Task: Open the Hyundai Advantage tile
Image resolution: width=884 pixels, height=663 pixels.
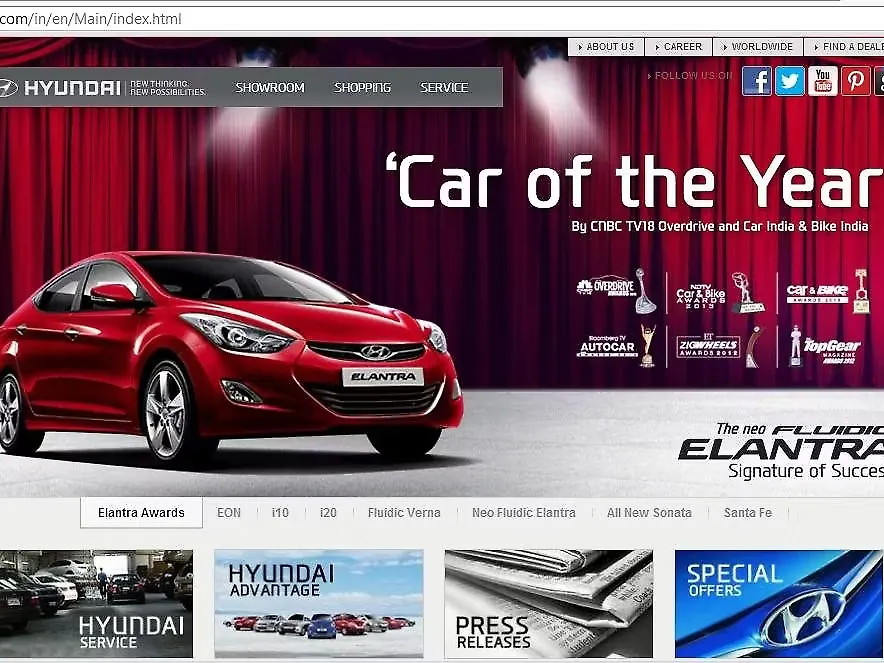Action: [x=319, y=604]
